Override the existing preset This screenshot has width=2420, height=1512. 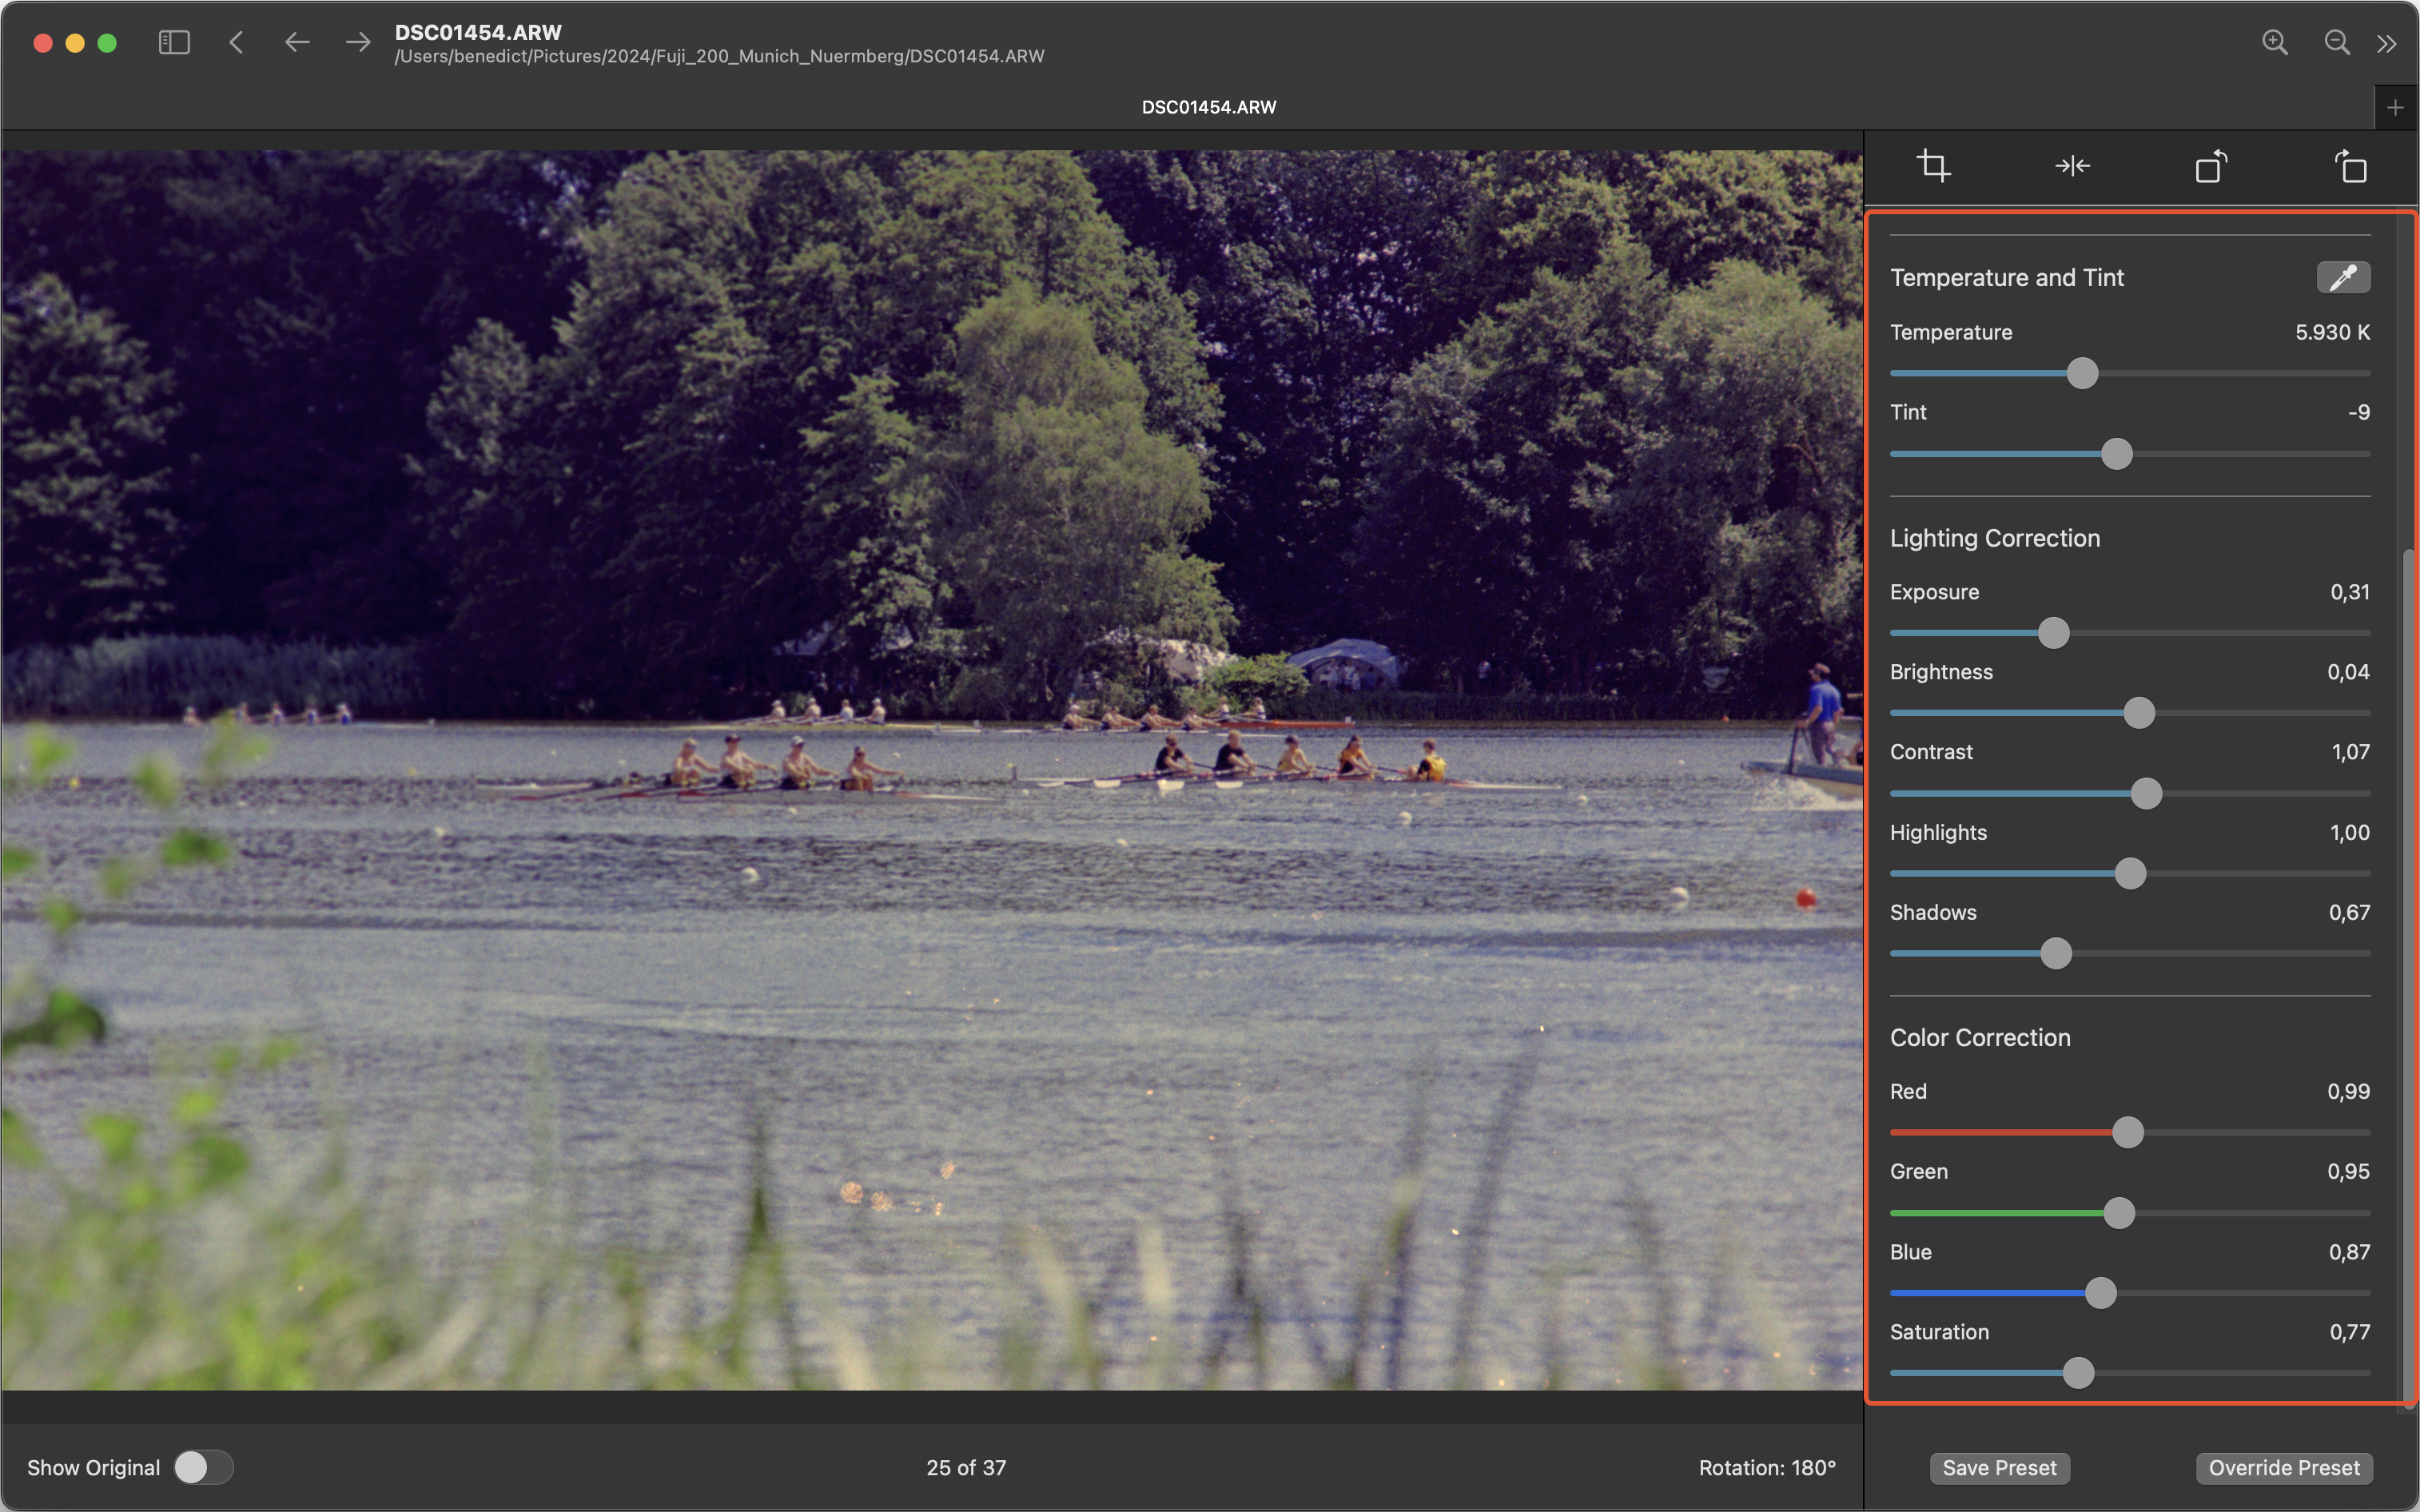(x=2283, y=1468)
